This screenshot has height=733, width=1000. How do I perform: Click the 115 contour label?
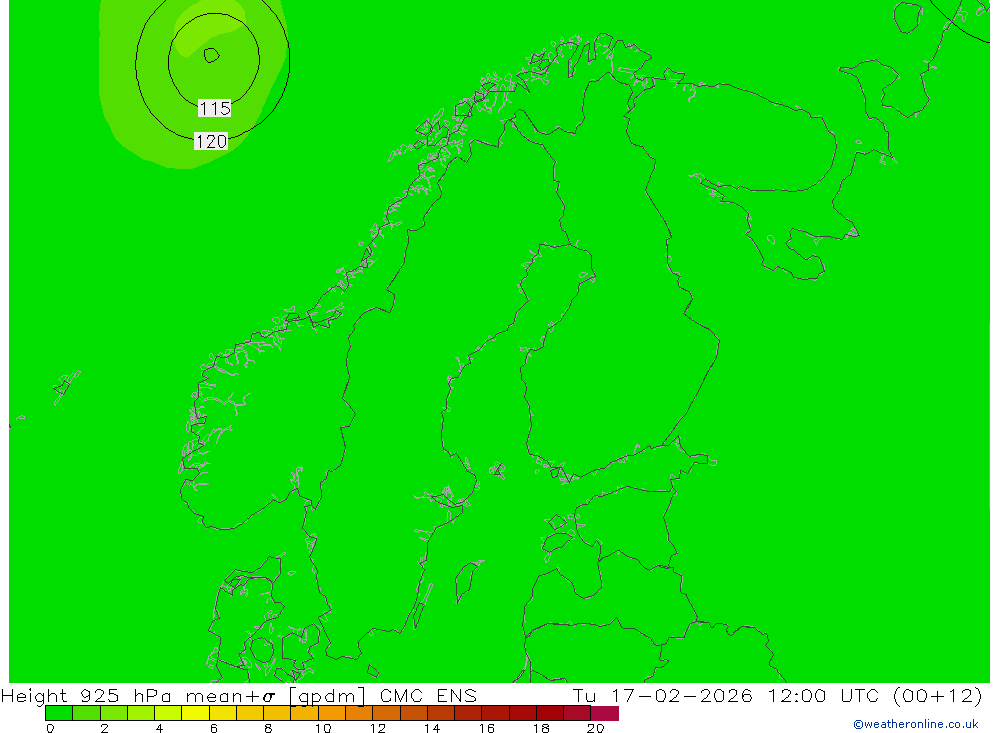point(214,108)
